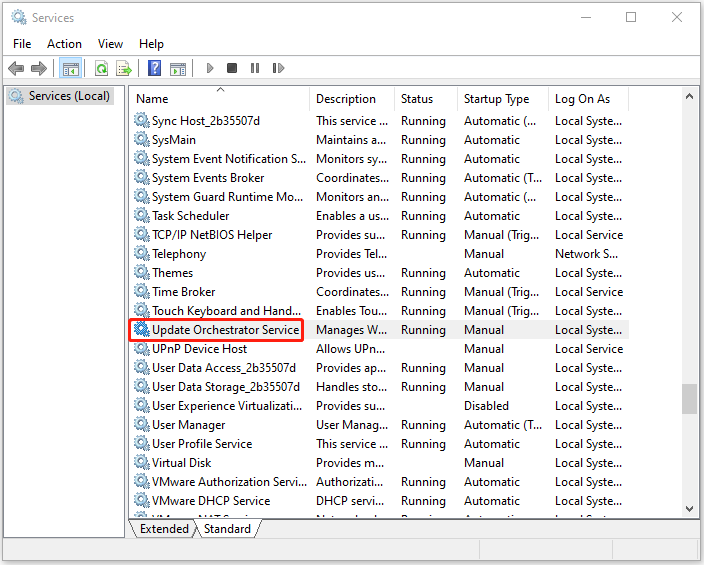704x565 pixels.
Task: Click the Export List toolbar icon
Action: 124,68
